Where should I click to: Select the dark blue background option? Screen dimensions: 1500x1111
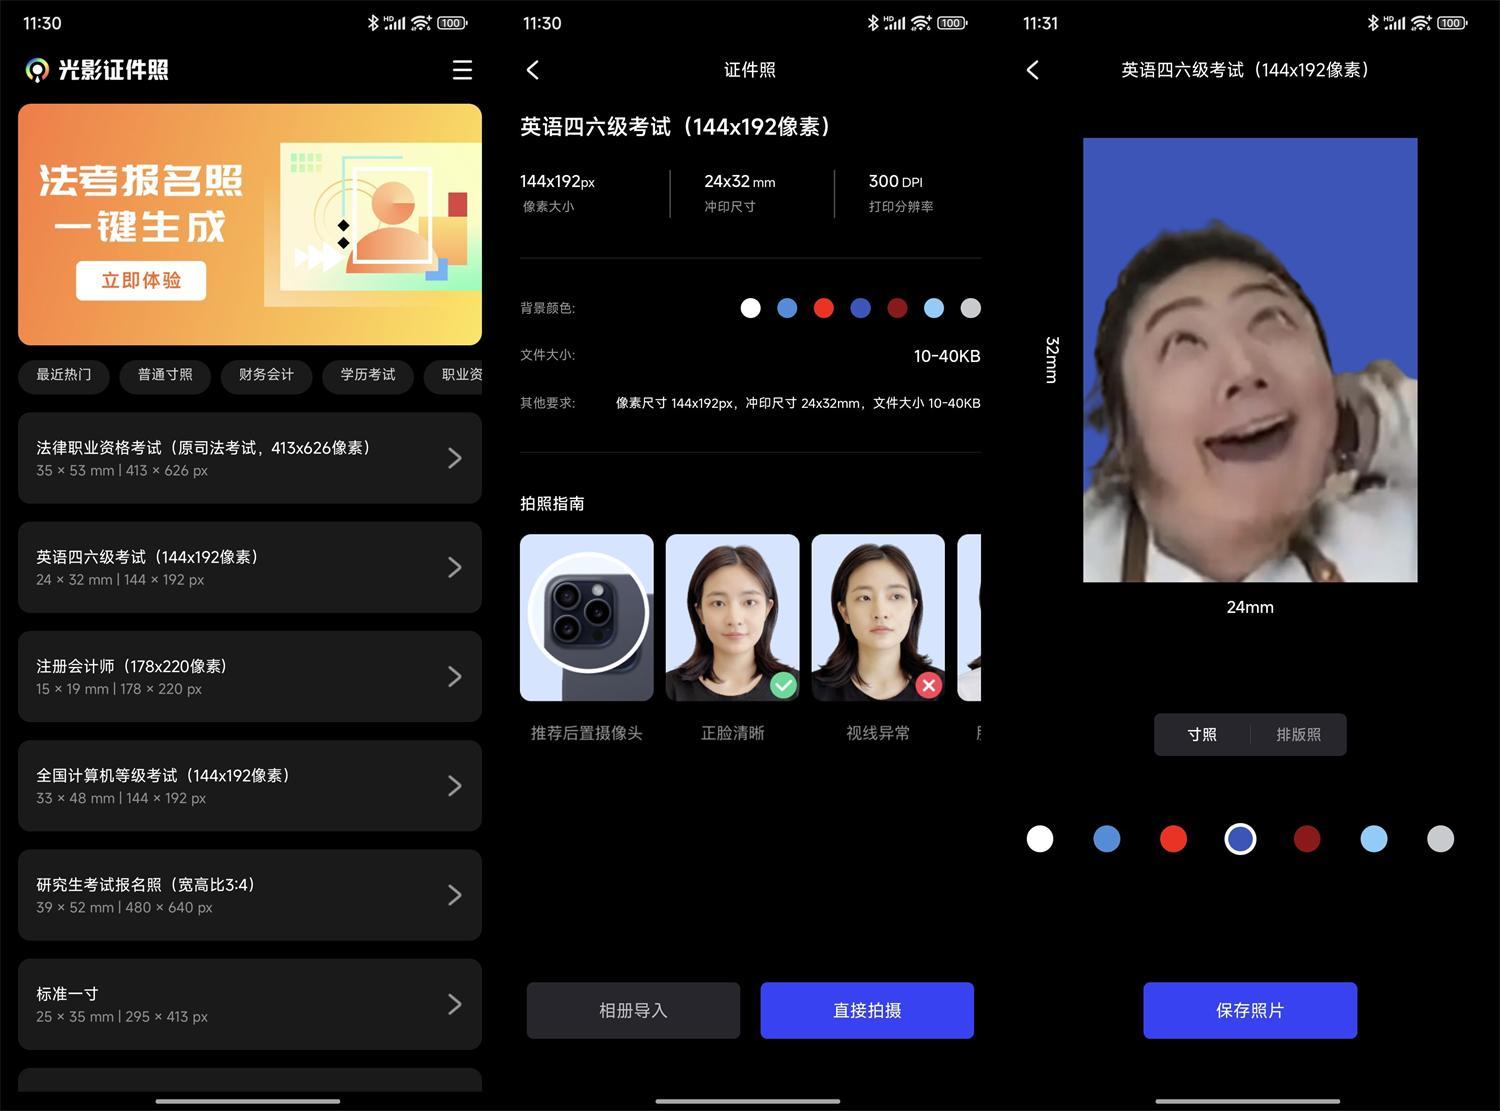[x=1240, y=838]
